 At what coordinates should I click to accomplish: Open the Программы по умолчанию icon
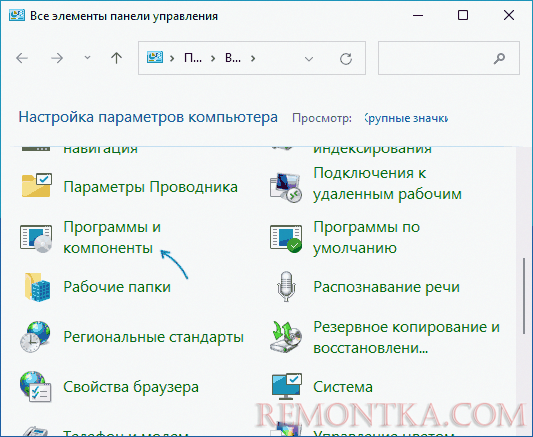pos(286,239)
